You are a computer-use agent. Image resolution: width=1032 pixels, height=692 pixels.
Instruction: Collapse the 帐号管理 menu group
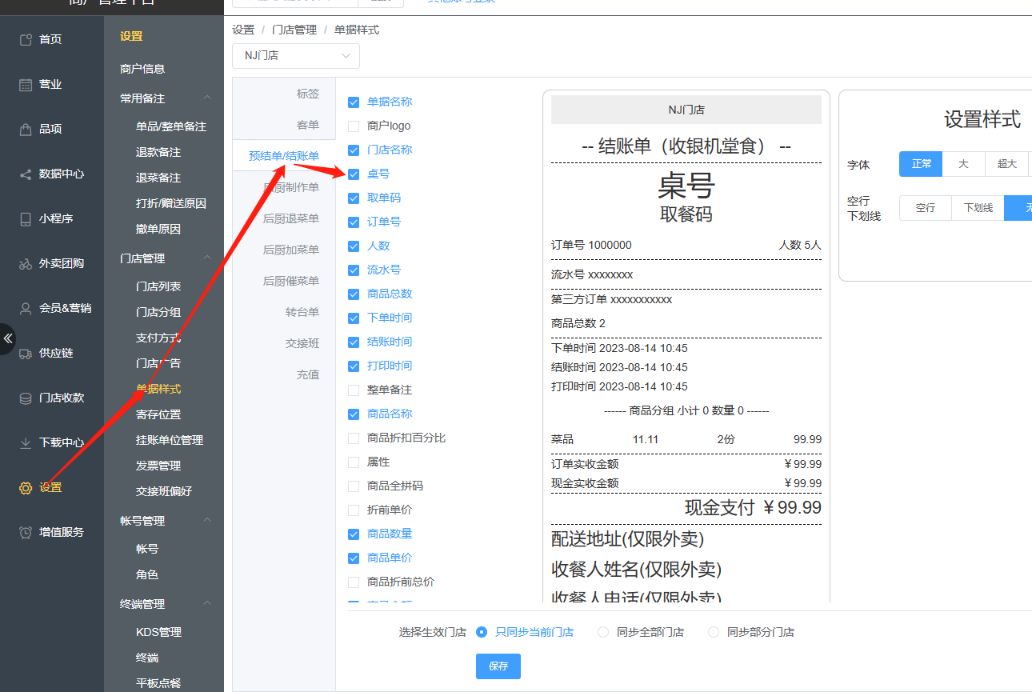click(x=207, y=520)
